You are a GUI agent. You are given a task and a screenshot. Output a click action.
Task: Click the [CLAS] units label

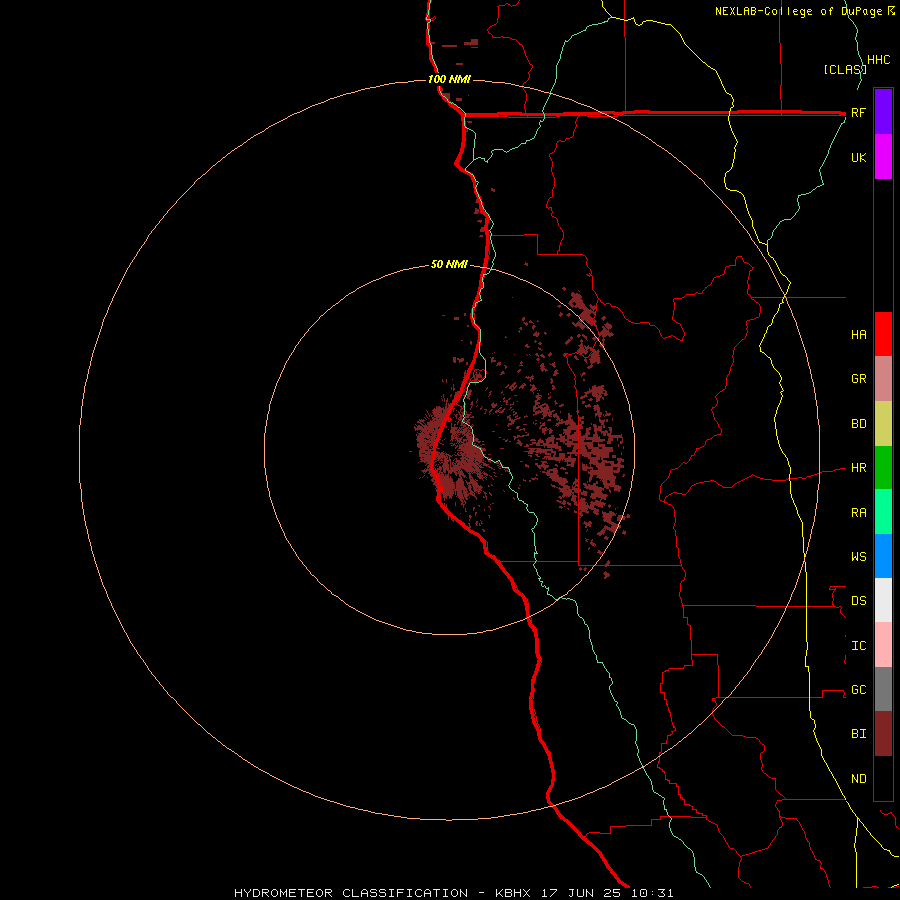[x=844, y=69]
